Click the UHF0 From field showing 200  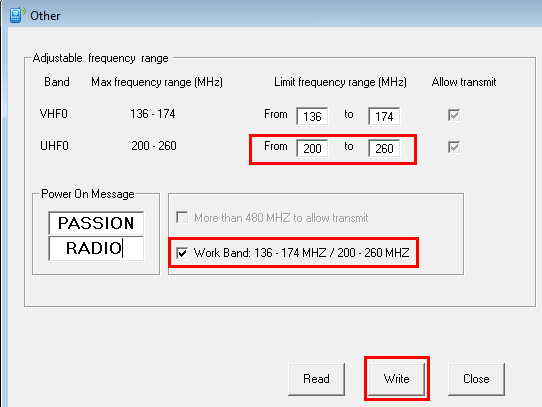(312, 148)
